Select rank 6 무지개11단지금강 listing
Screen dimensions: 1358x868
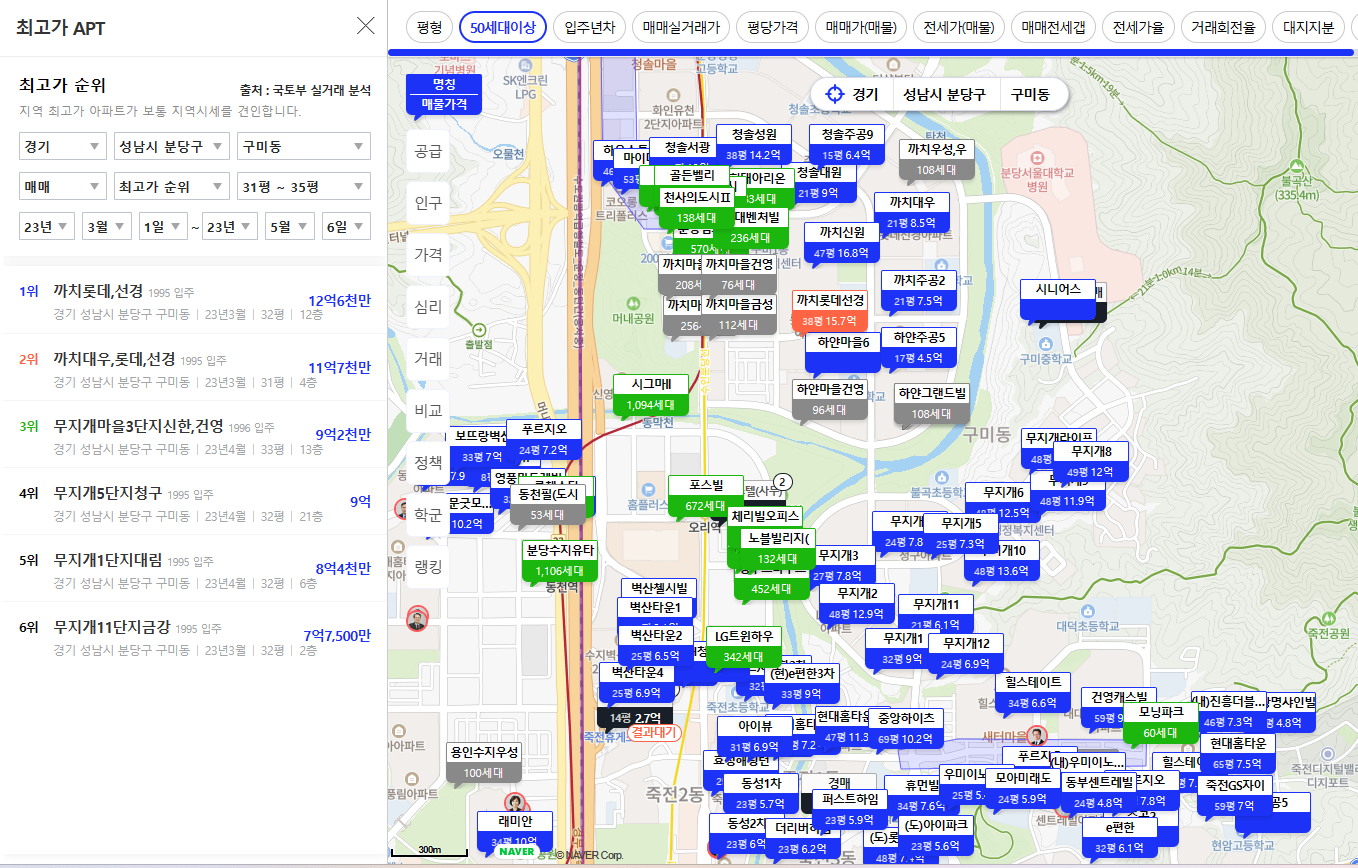tap(195, 635)
